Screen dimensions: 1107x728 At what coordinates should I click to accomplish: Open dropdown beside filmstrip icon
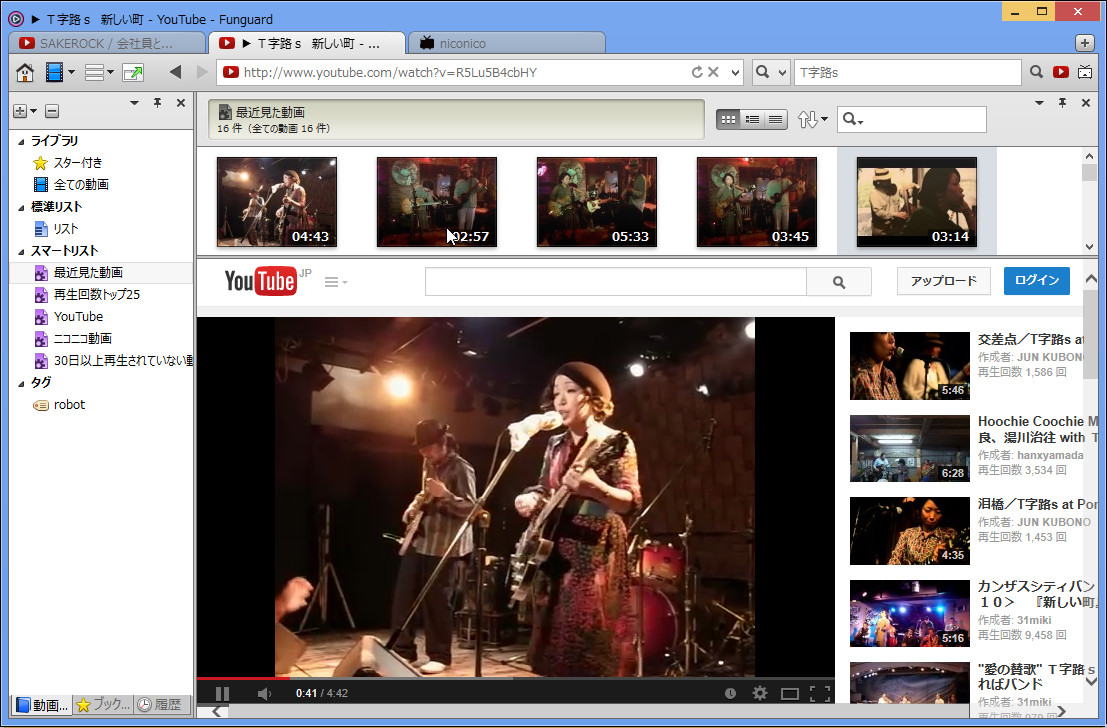point(71,73)
